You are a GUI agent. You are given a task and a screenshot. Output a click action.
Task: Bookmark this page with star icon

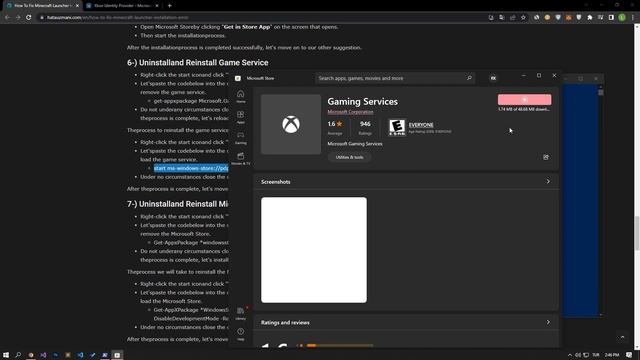click(523, 18)
